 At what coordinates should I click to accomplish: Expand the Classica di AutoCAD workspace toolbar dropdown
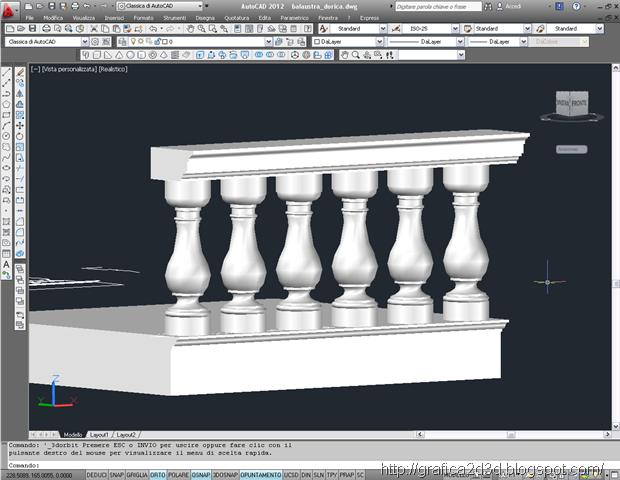(x=85, y=42)
